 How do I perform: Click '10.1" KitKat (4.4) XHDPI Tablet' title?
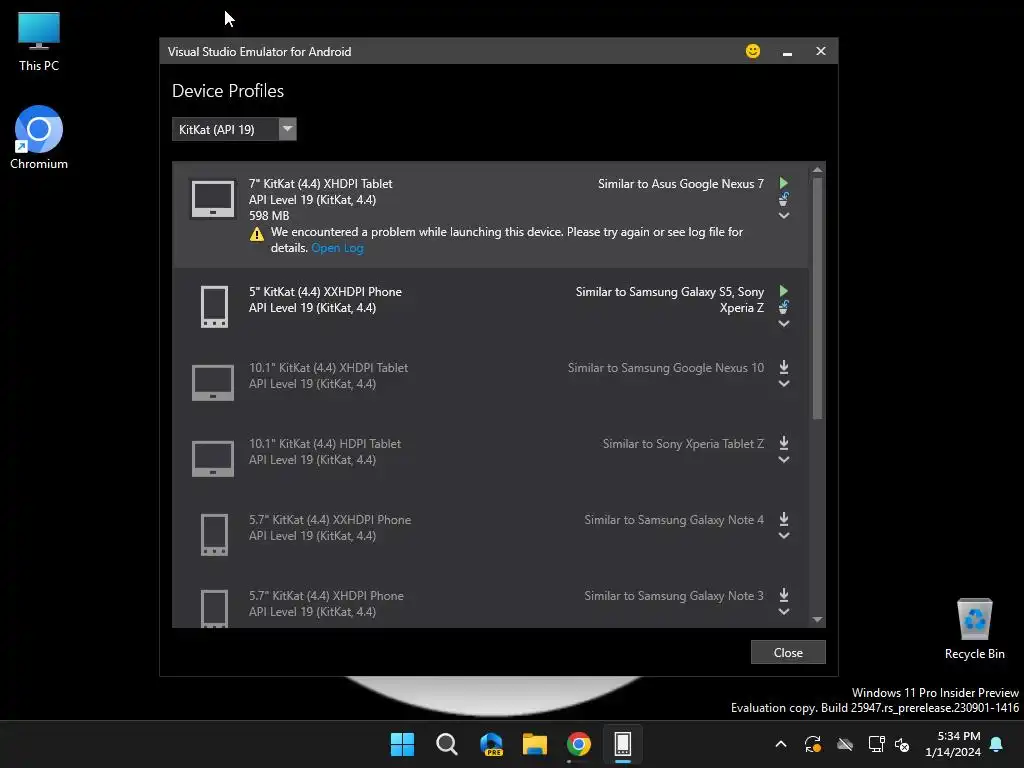click(328, 368)
